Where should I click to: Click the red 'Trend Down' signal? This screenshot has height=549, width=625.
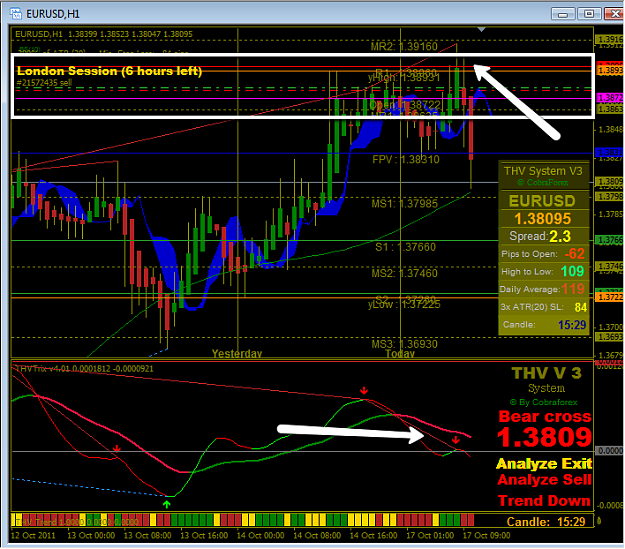pos(544,501)
